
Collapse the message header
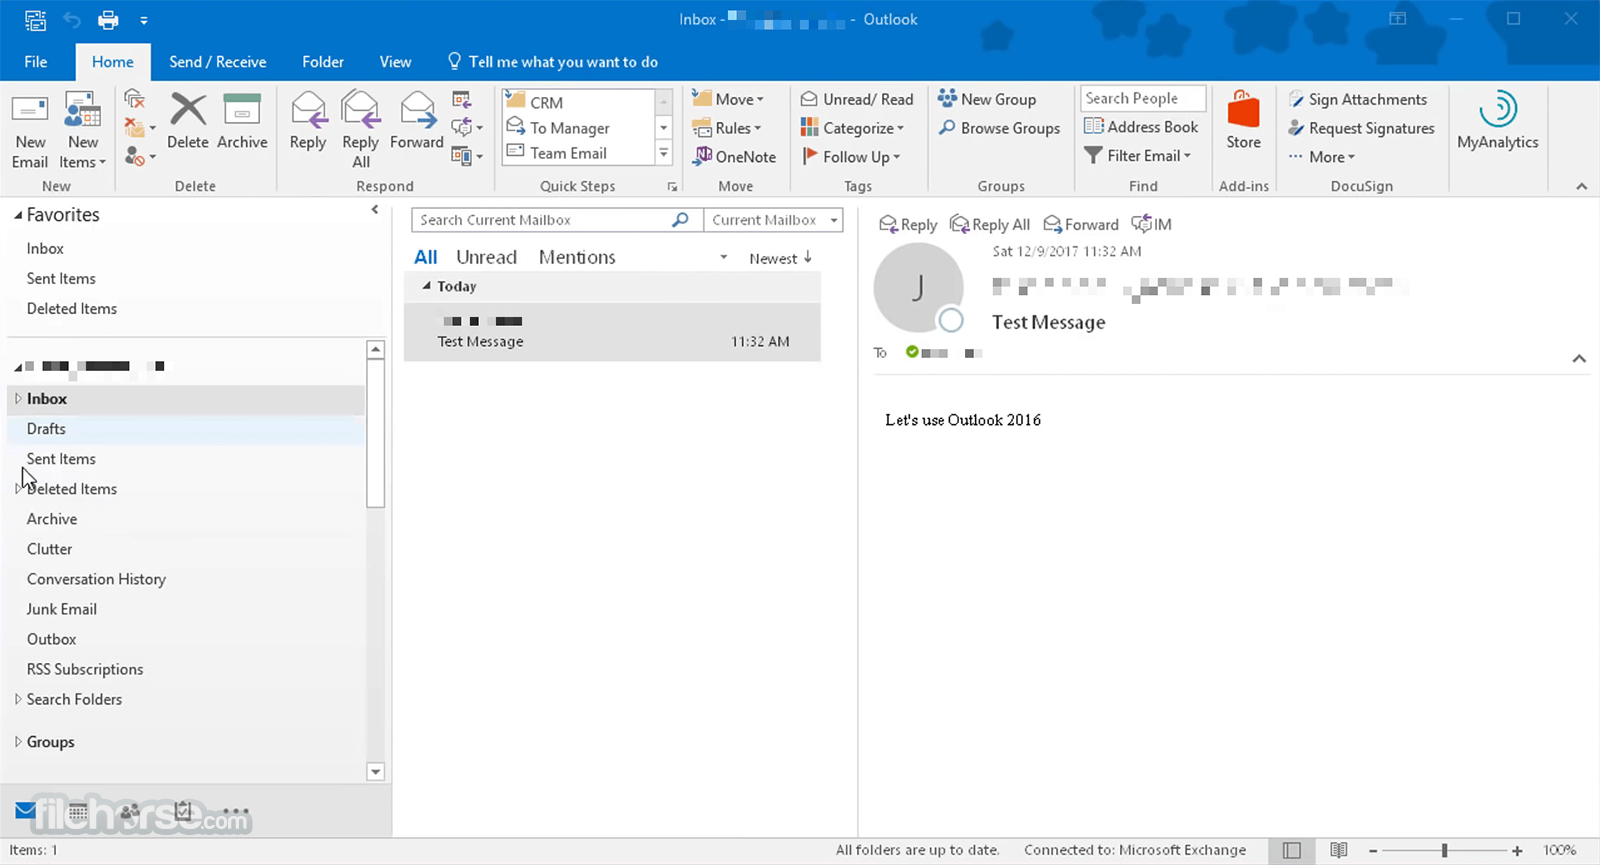pyautogui.click(x=1579, y=358)
